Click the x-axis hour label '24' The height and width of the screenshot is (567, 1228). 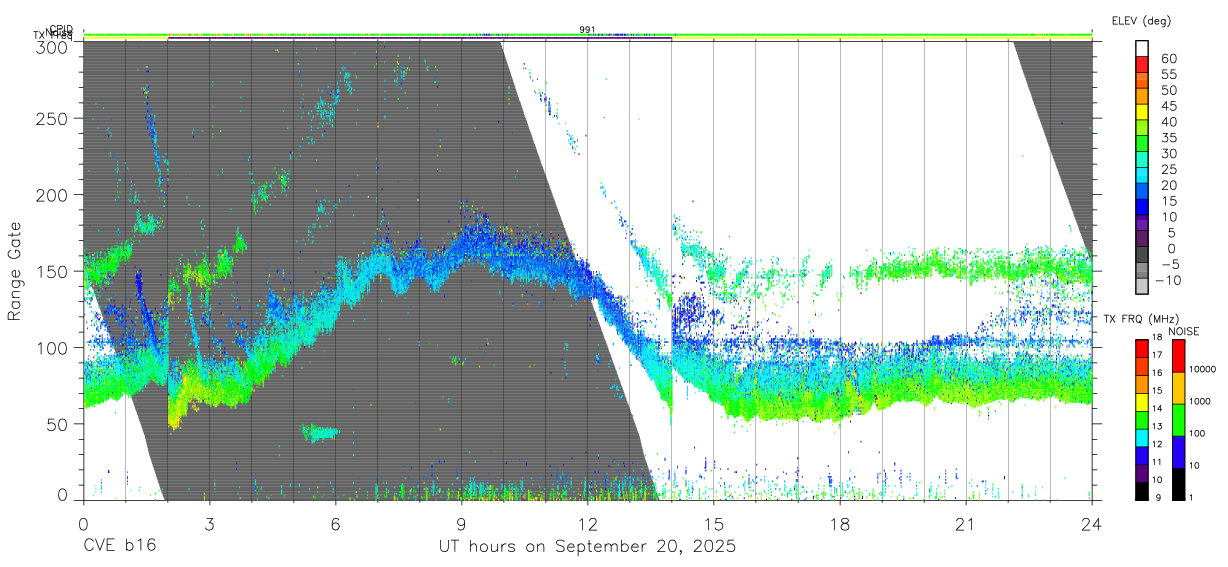[x=1092, y=524]
